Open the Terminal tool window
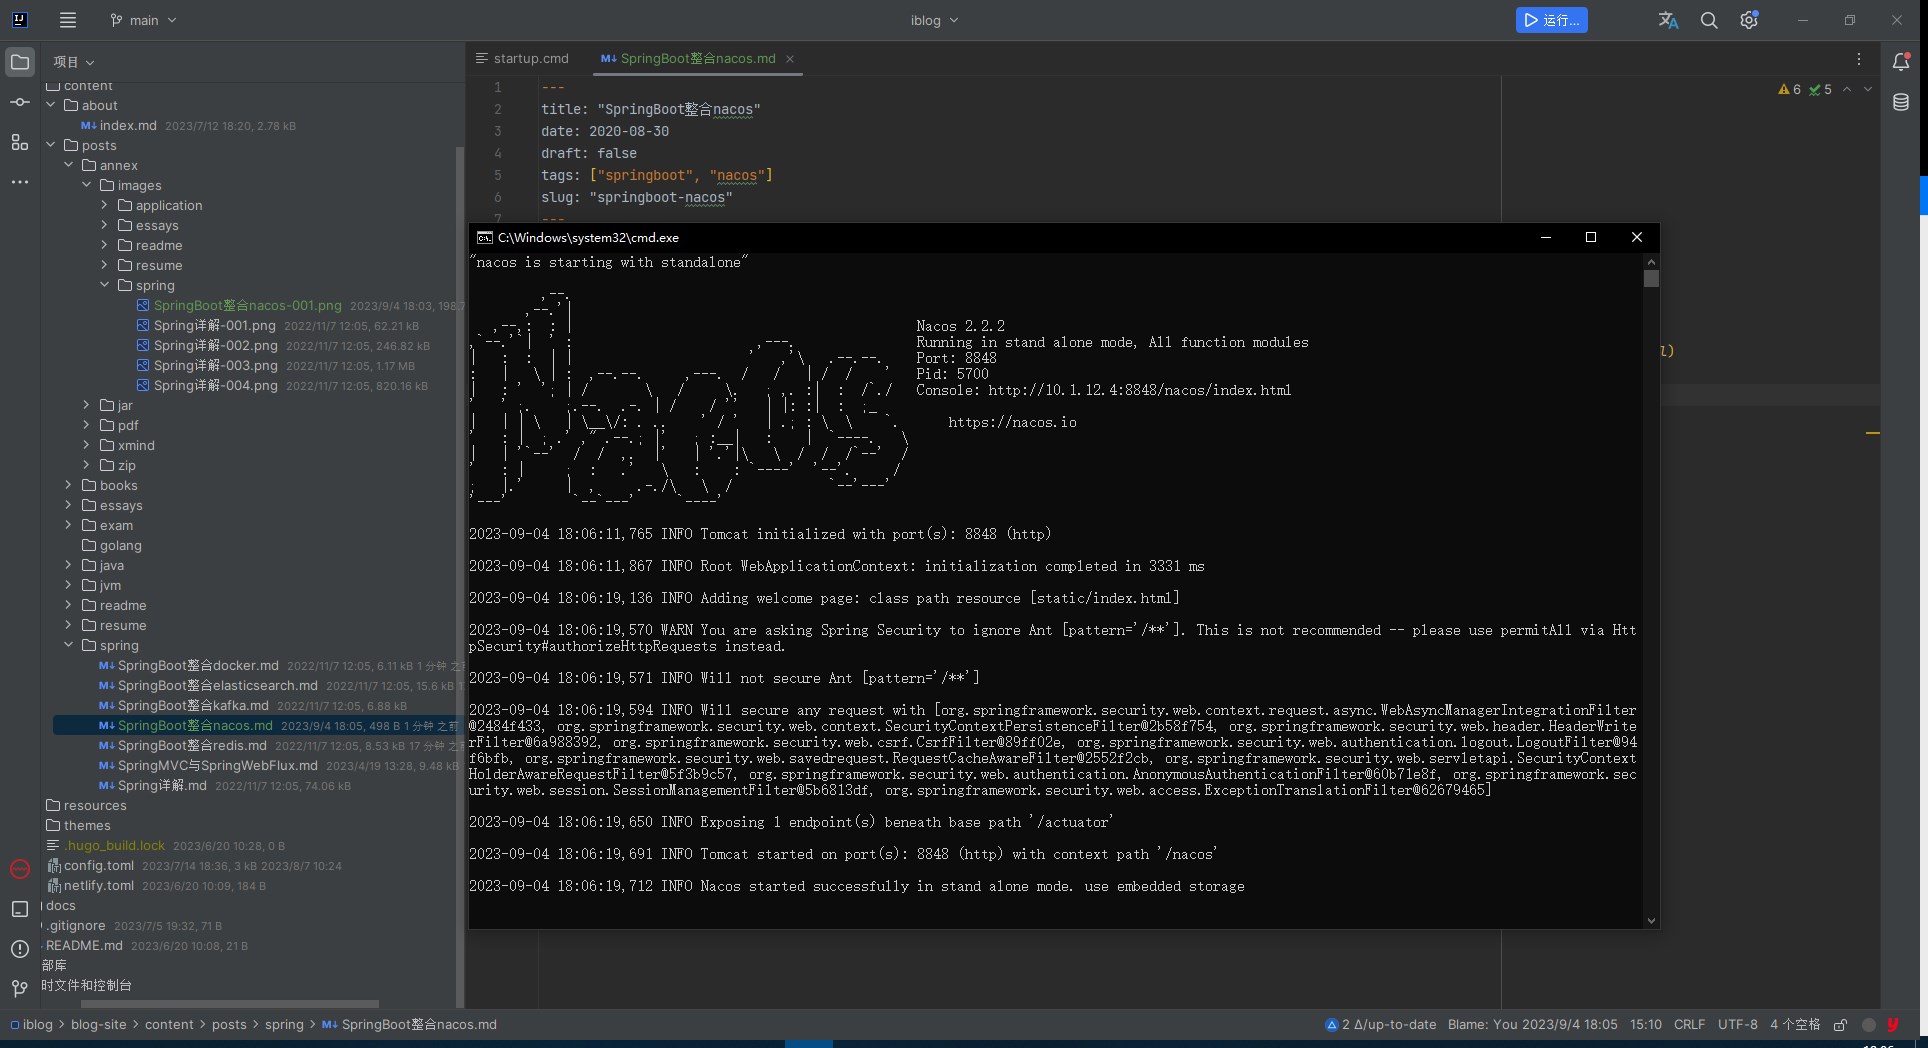The image size is (1928, 1048). [20, 909]
